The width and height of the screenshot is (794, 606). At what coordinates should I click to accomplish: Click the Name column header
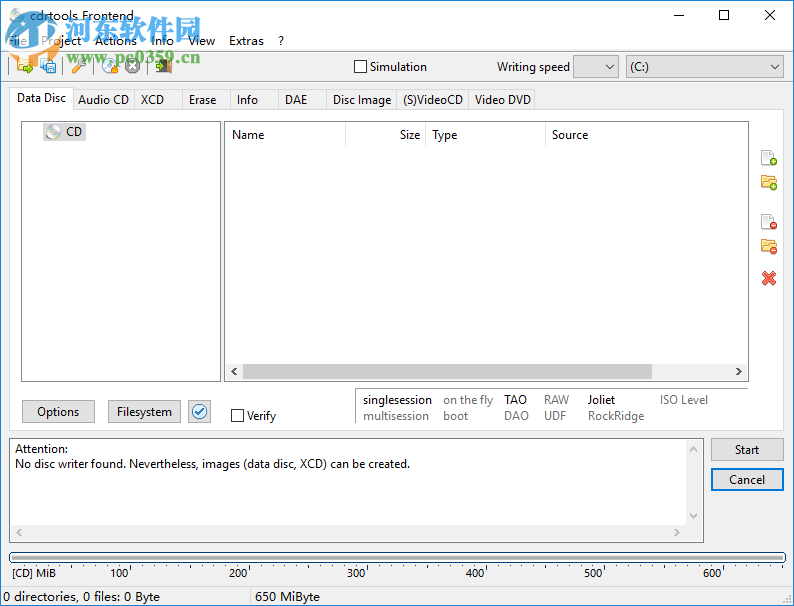285,135
